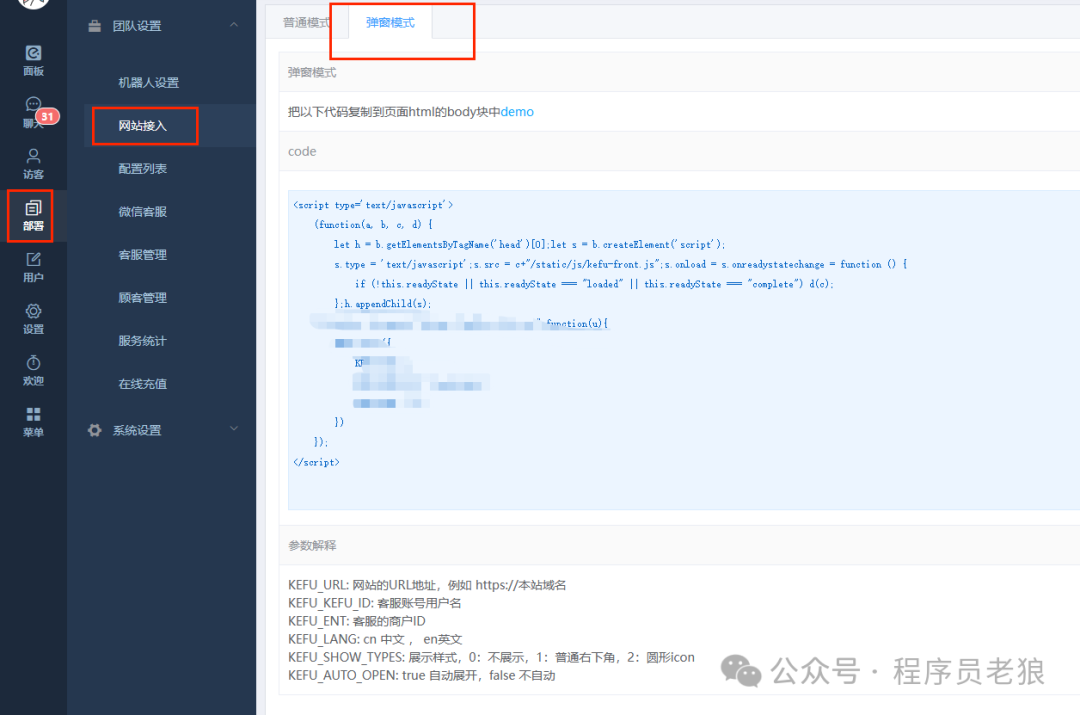Click the 弹窗模式 panel heading
The image size is (1080, 715).
point(312,72)
